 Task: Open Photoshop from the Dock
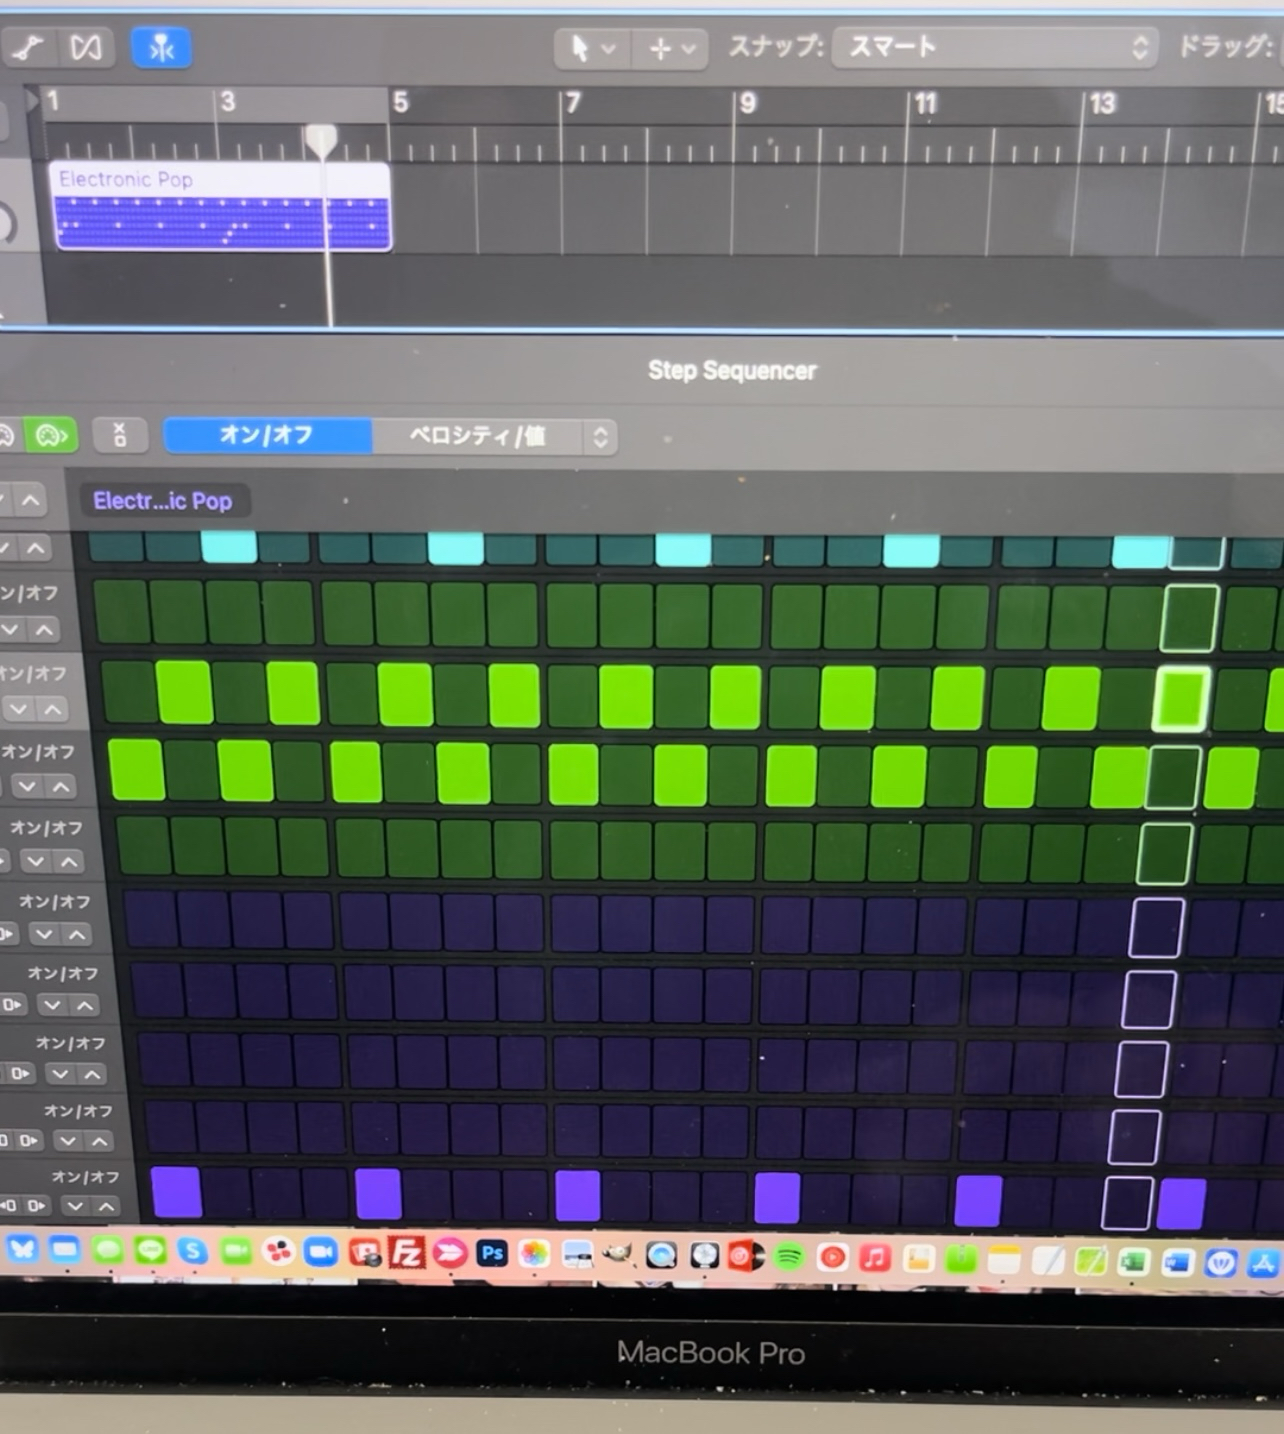[492, 1254]
